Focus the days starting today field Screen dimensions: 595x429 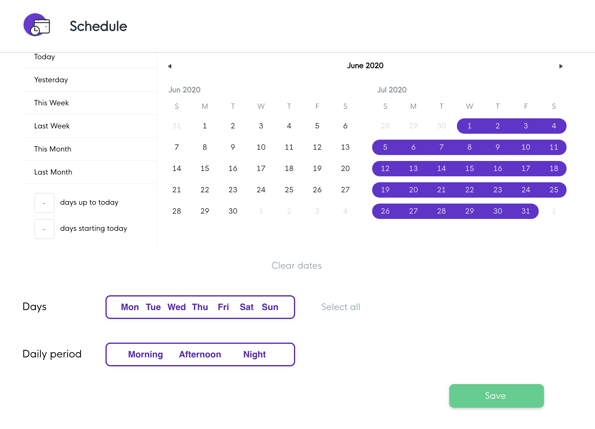point(44,229)
